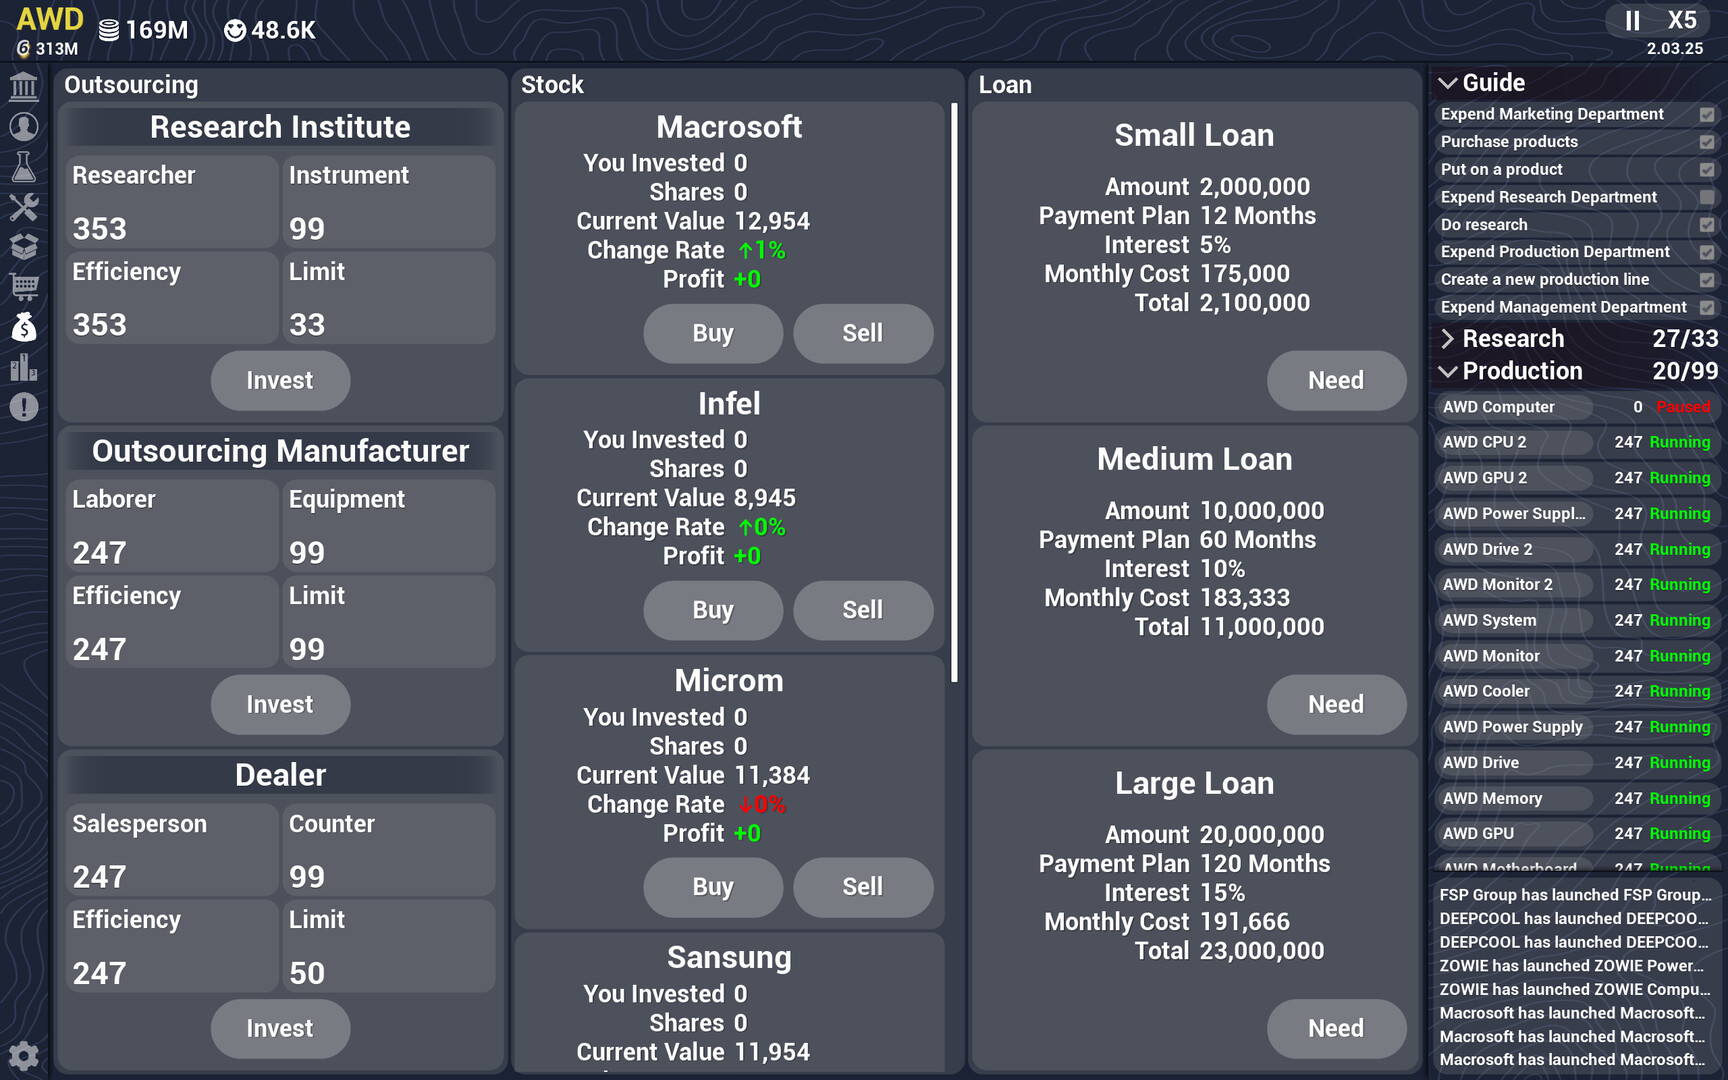
Task: Open the warehouse products icon
Action: click(x=23, y=246)
